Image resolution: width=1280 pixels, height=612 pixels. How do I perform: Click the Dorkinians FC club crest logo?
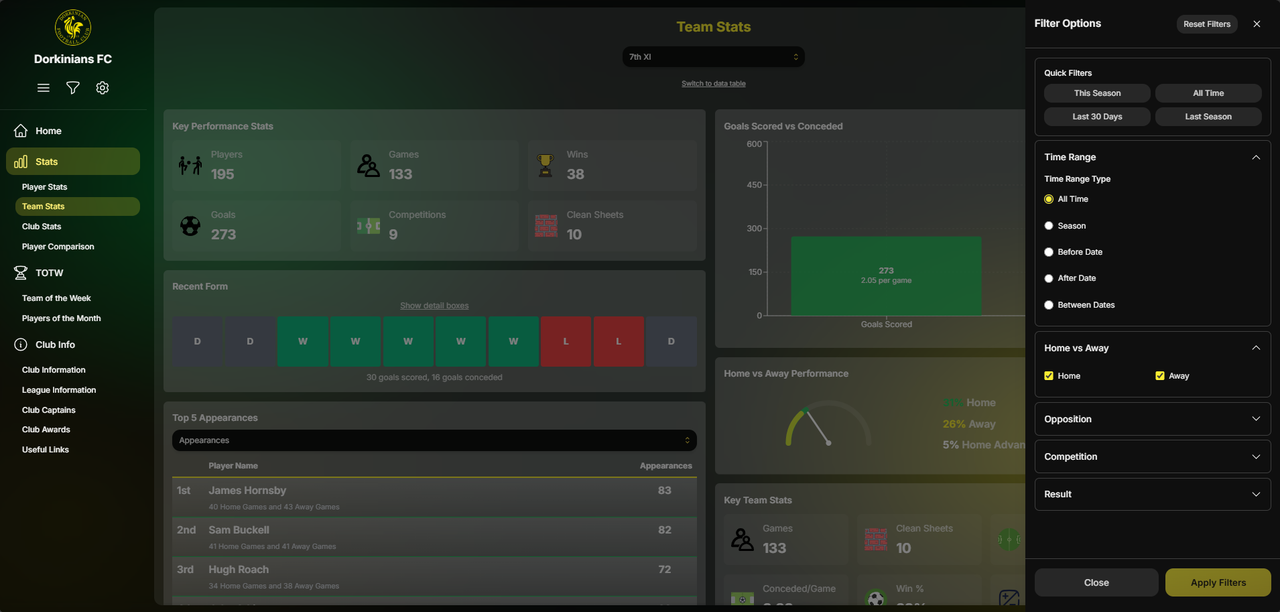tap(73, 28)
